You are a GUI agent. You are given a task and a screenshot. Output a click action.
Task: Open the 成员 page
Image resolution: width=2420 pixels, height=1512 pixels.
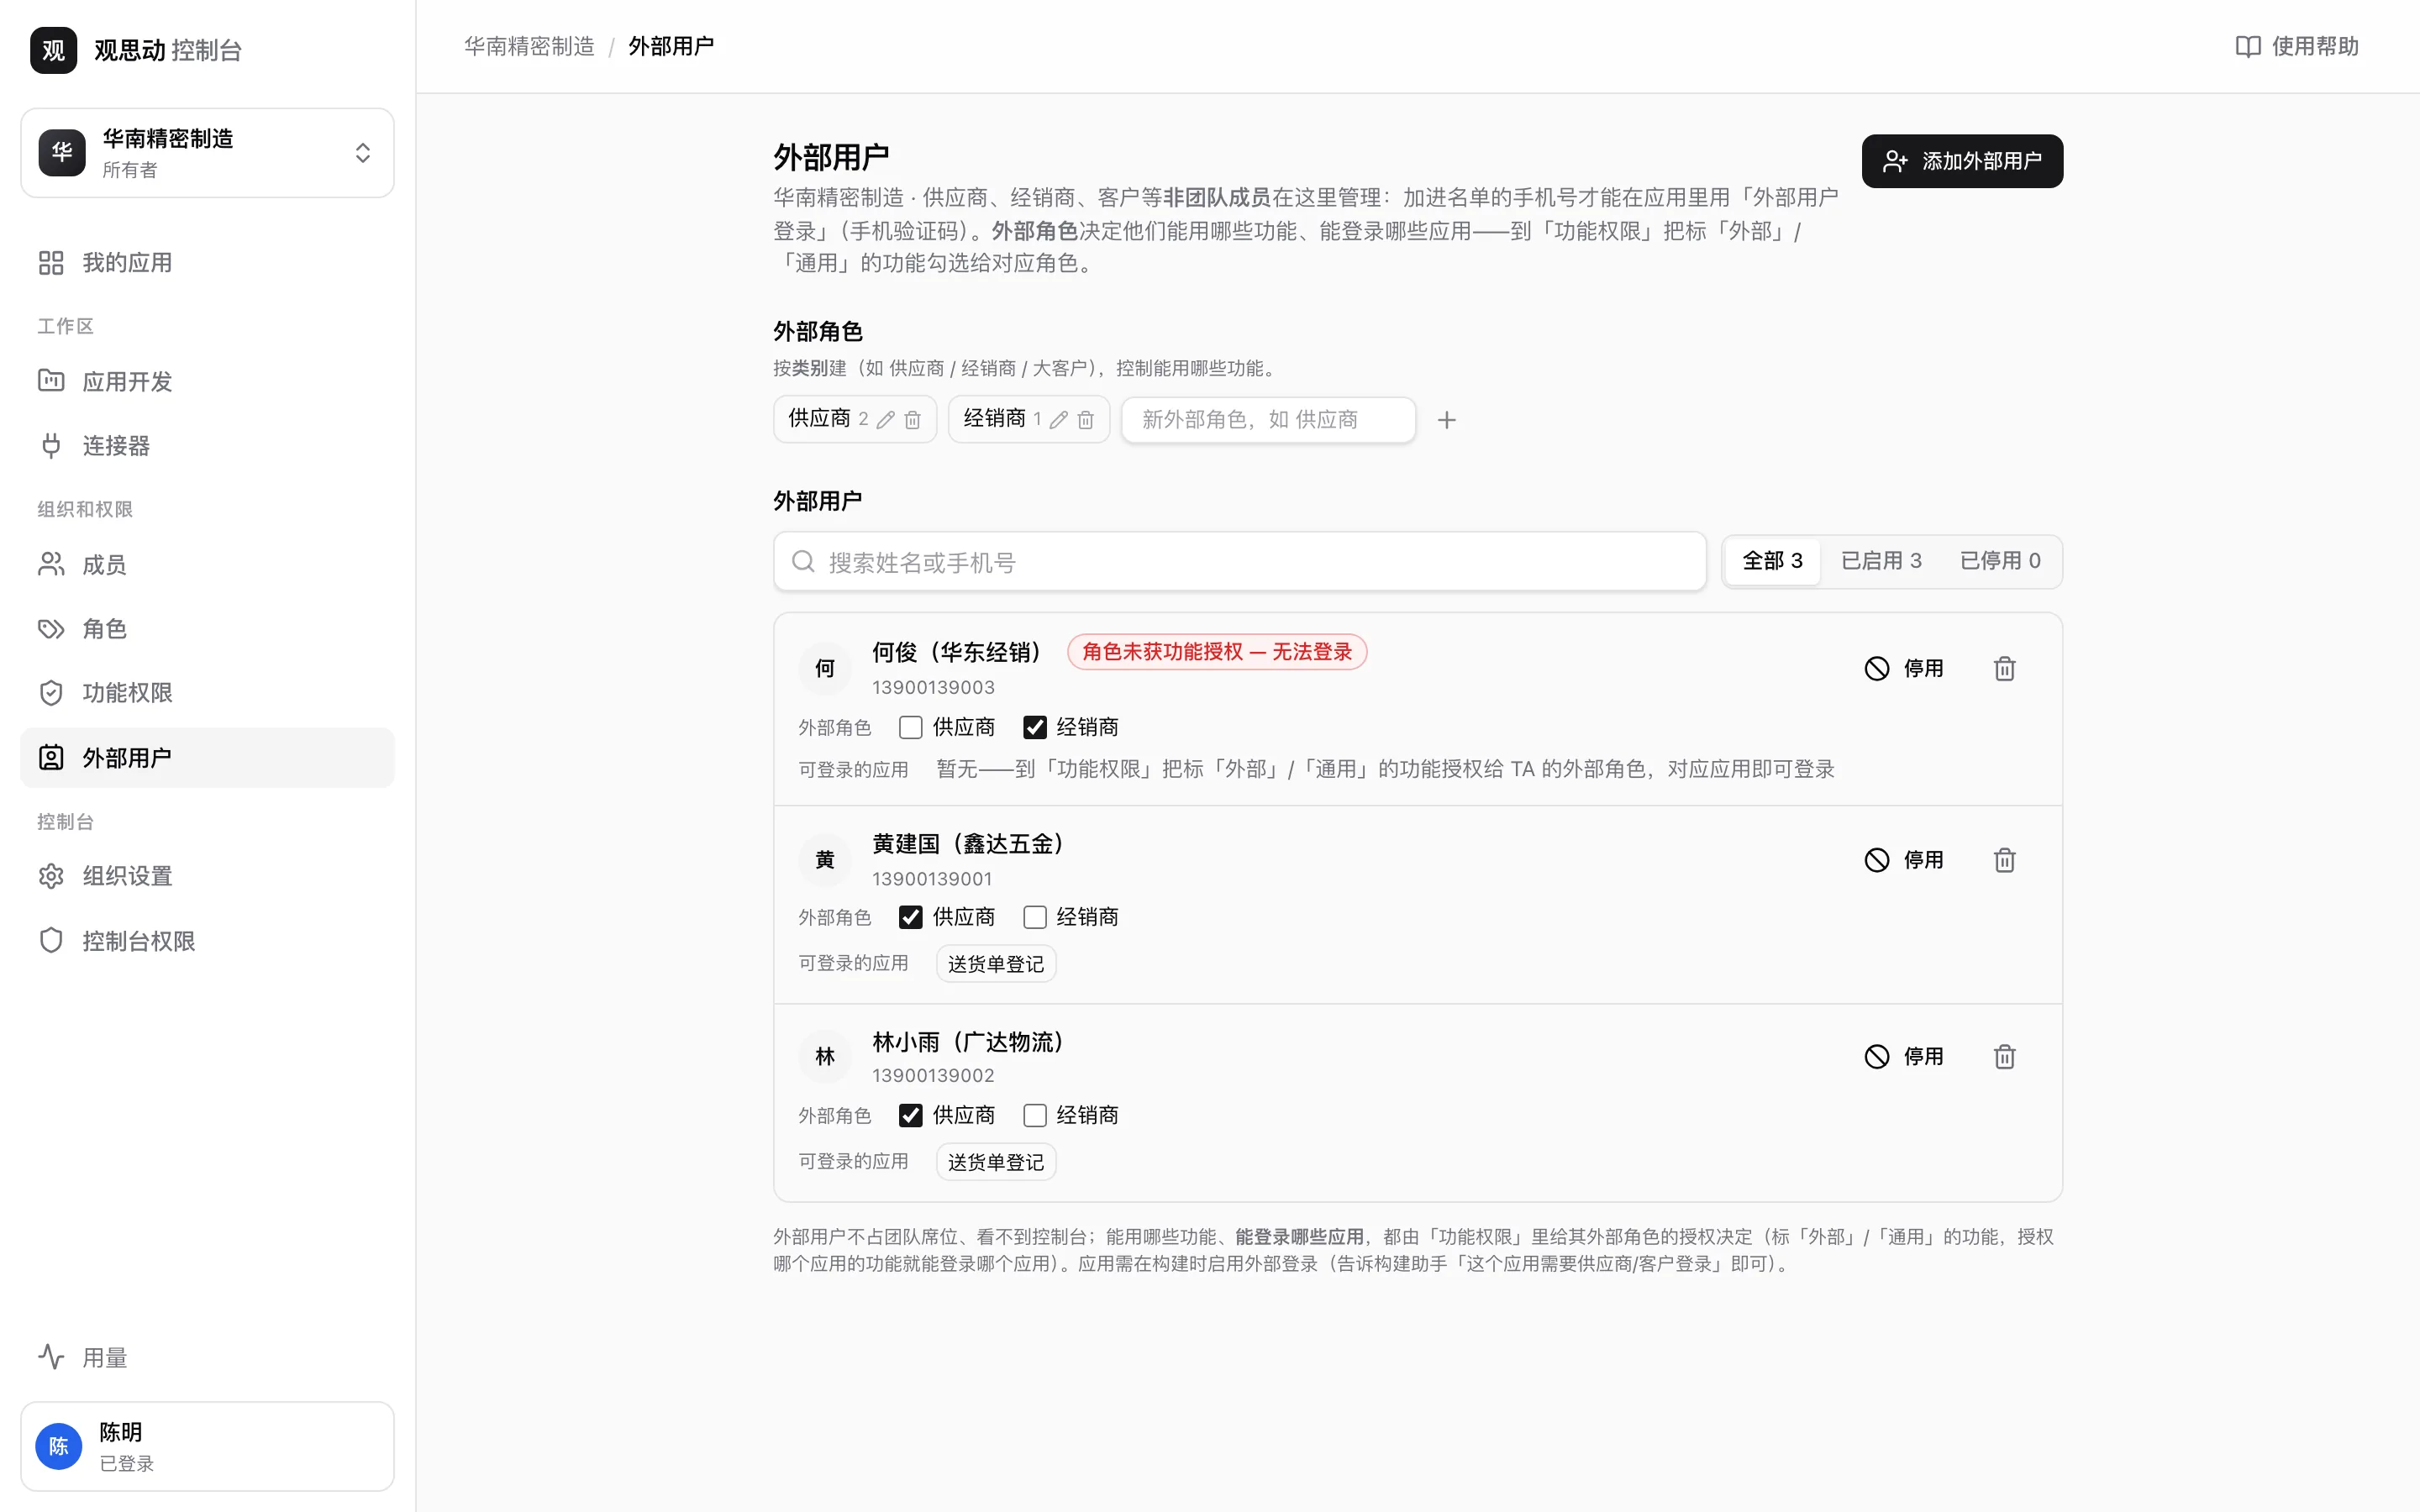[207, 565]
